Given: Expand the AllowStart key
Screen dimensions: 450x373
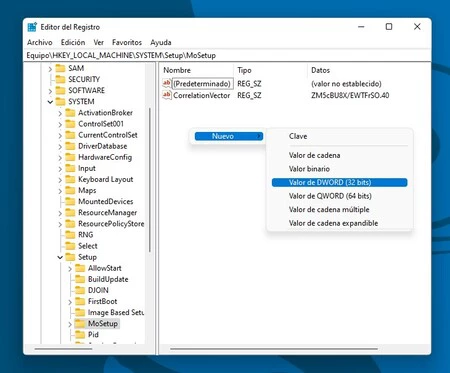Looking at the screenshot, I should pos(70,269).
